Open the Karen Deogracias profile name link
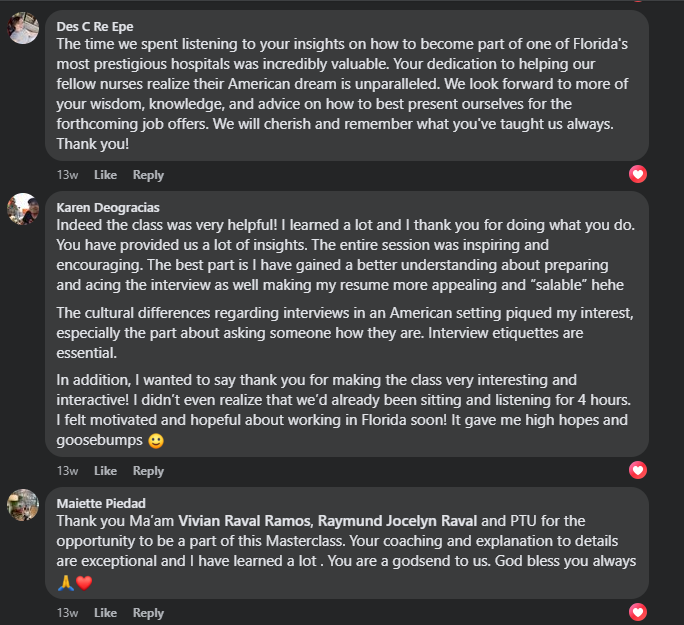 pyautogui.click(x=108, y=207)
